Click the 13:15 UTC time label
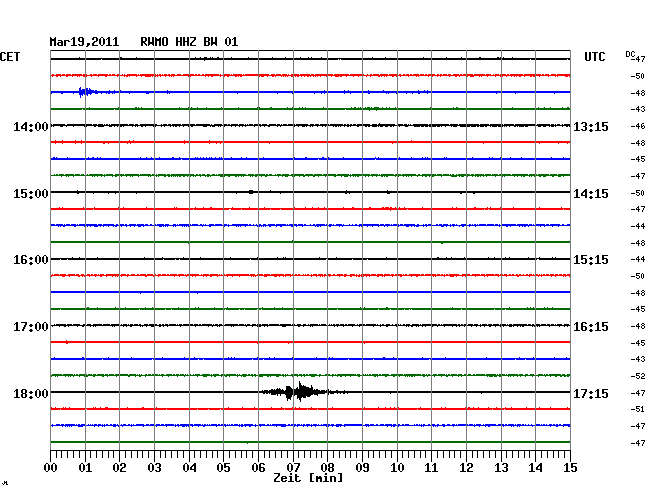650x494 pixels. [591, 126]
